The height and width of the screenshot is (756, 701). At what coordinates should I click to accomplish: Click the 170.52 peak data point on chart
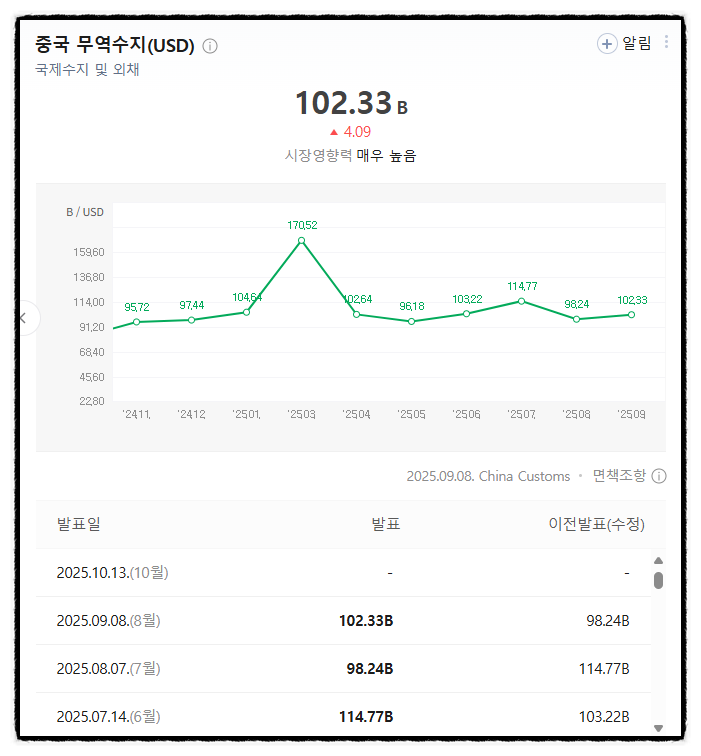301,240
